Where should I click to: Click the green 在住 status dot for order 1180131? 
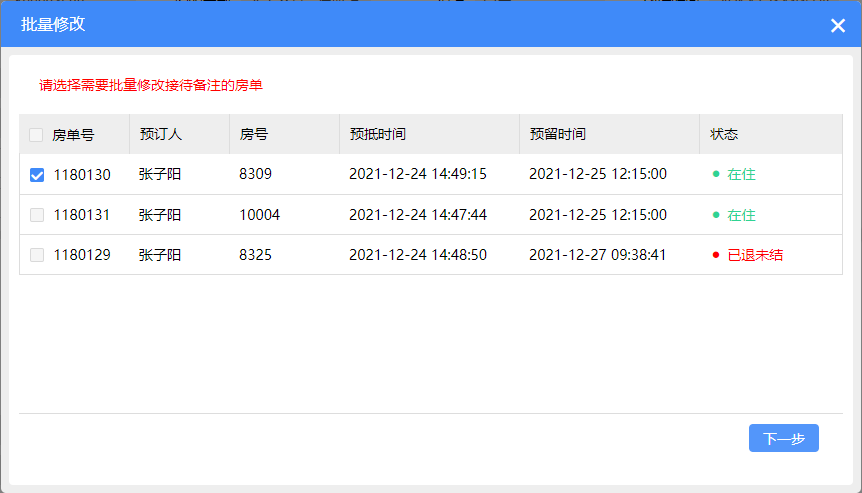[716, 214]
